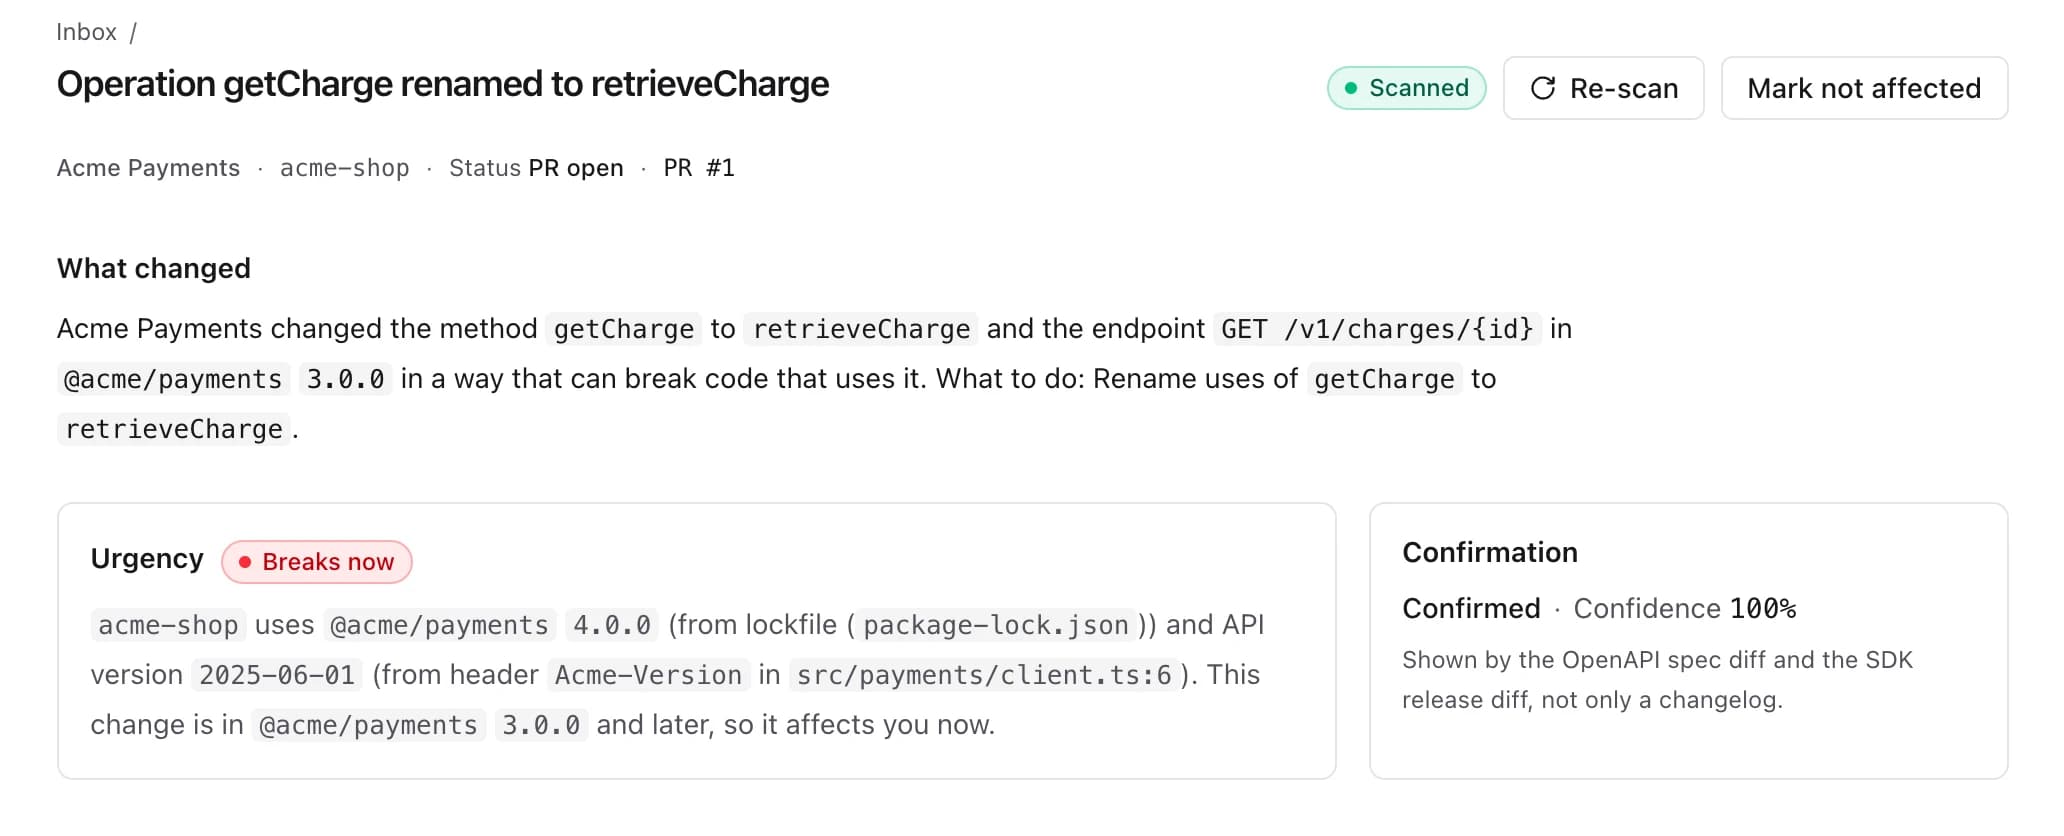Image resolution: width=2064 pixels, height=836 pixels.
Task: Select the API version 2025-06-01
Action: 277,675
